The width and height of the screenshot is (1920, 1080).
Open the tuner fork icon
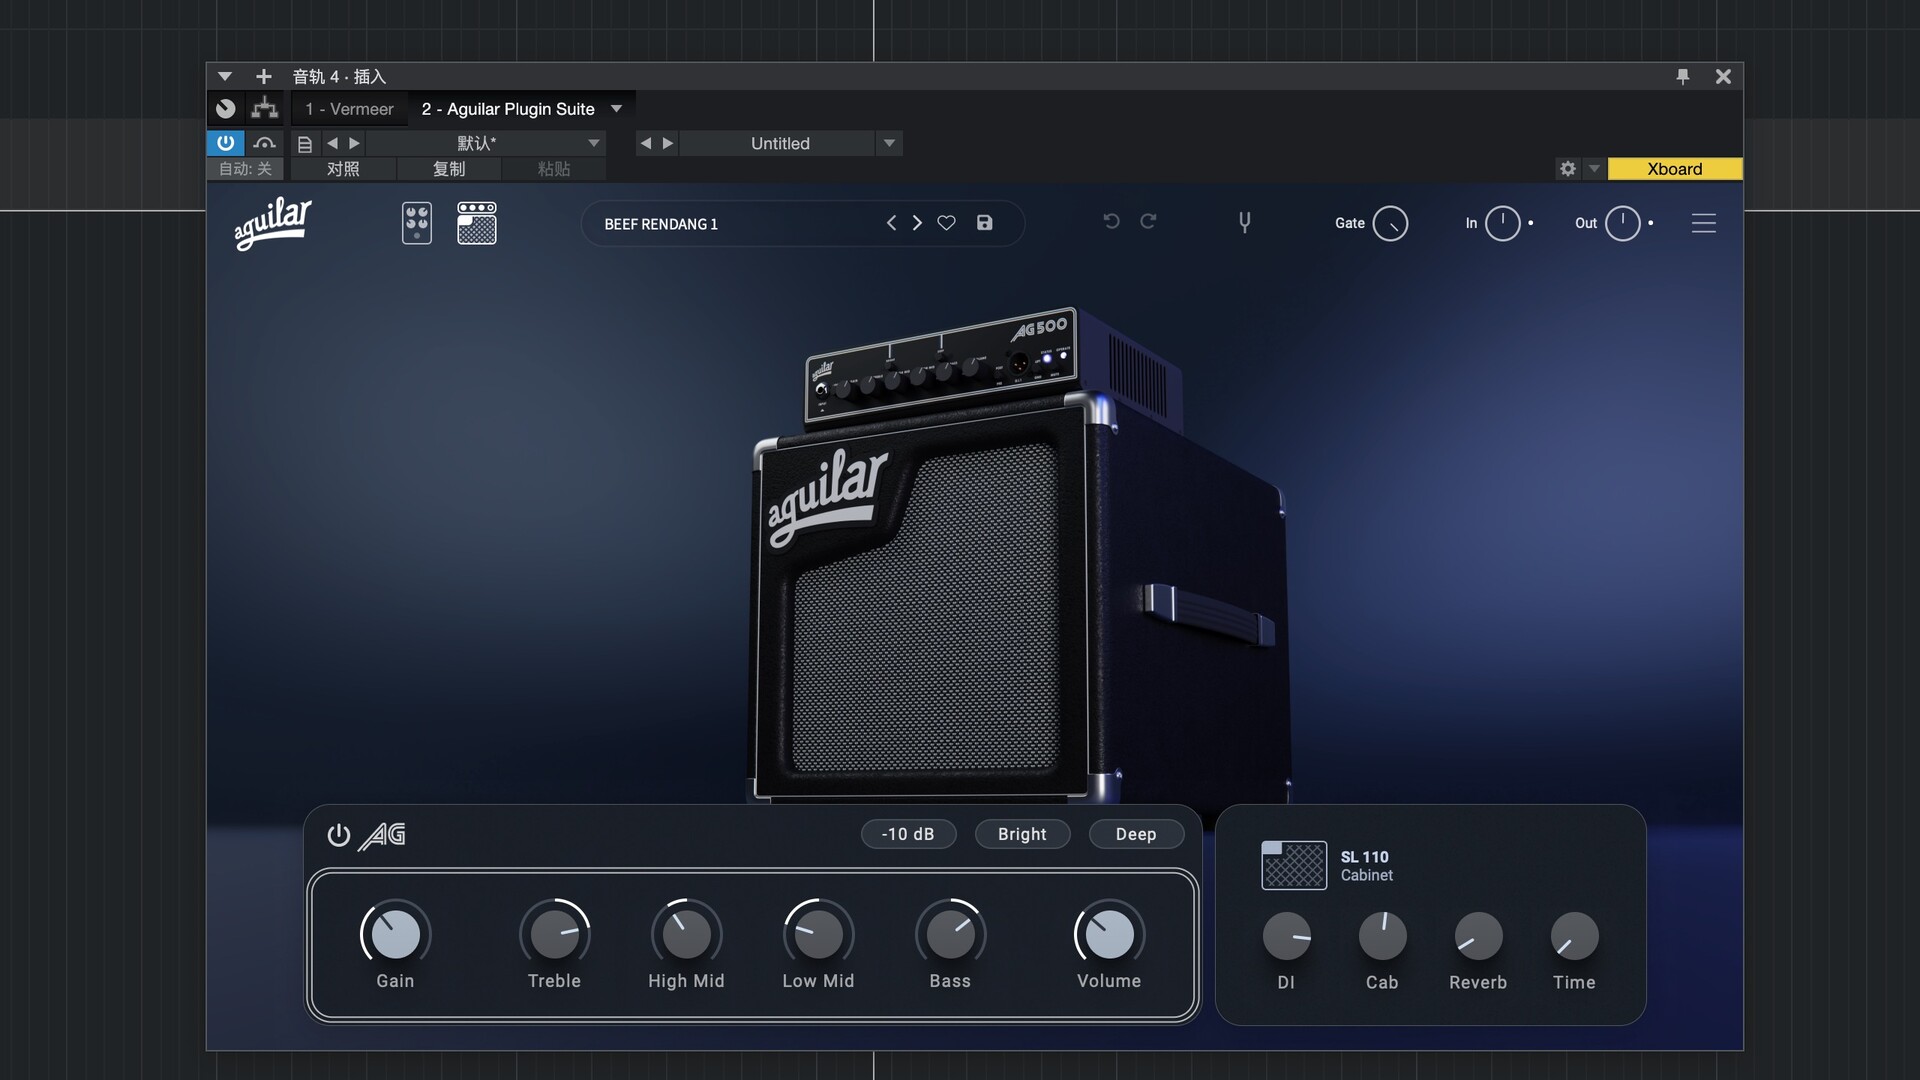1244,222
